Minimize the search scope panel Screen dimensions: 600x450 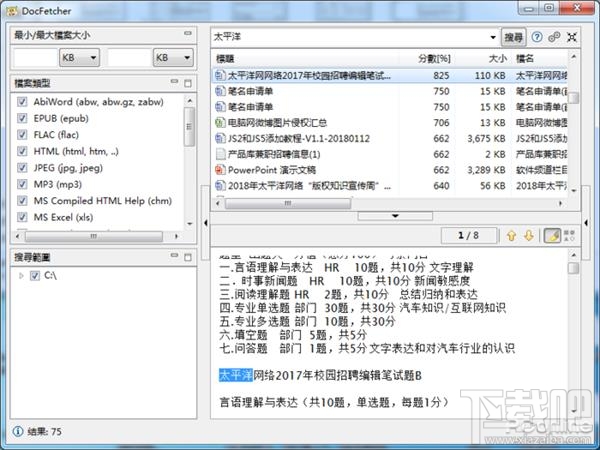[x=174, y=255]
